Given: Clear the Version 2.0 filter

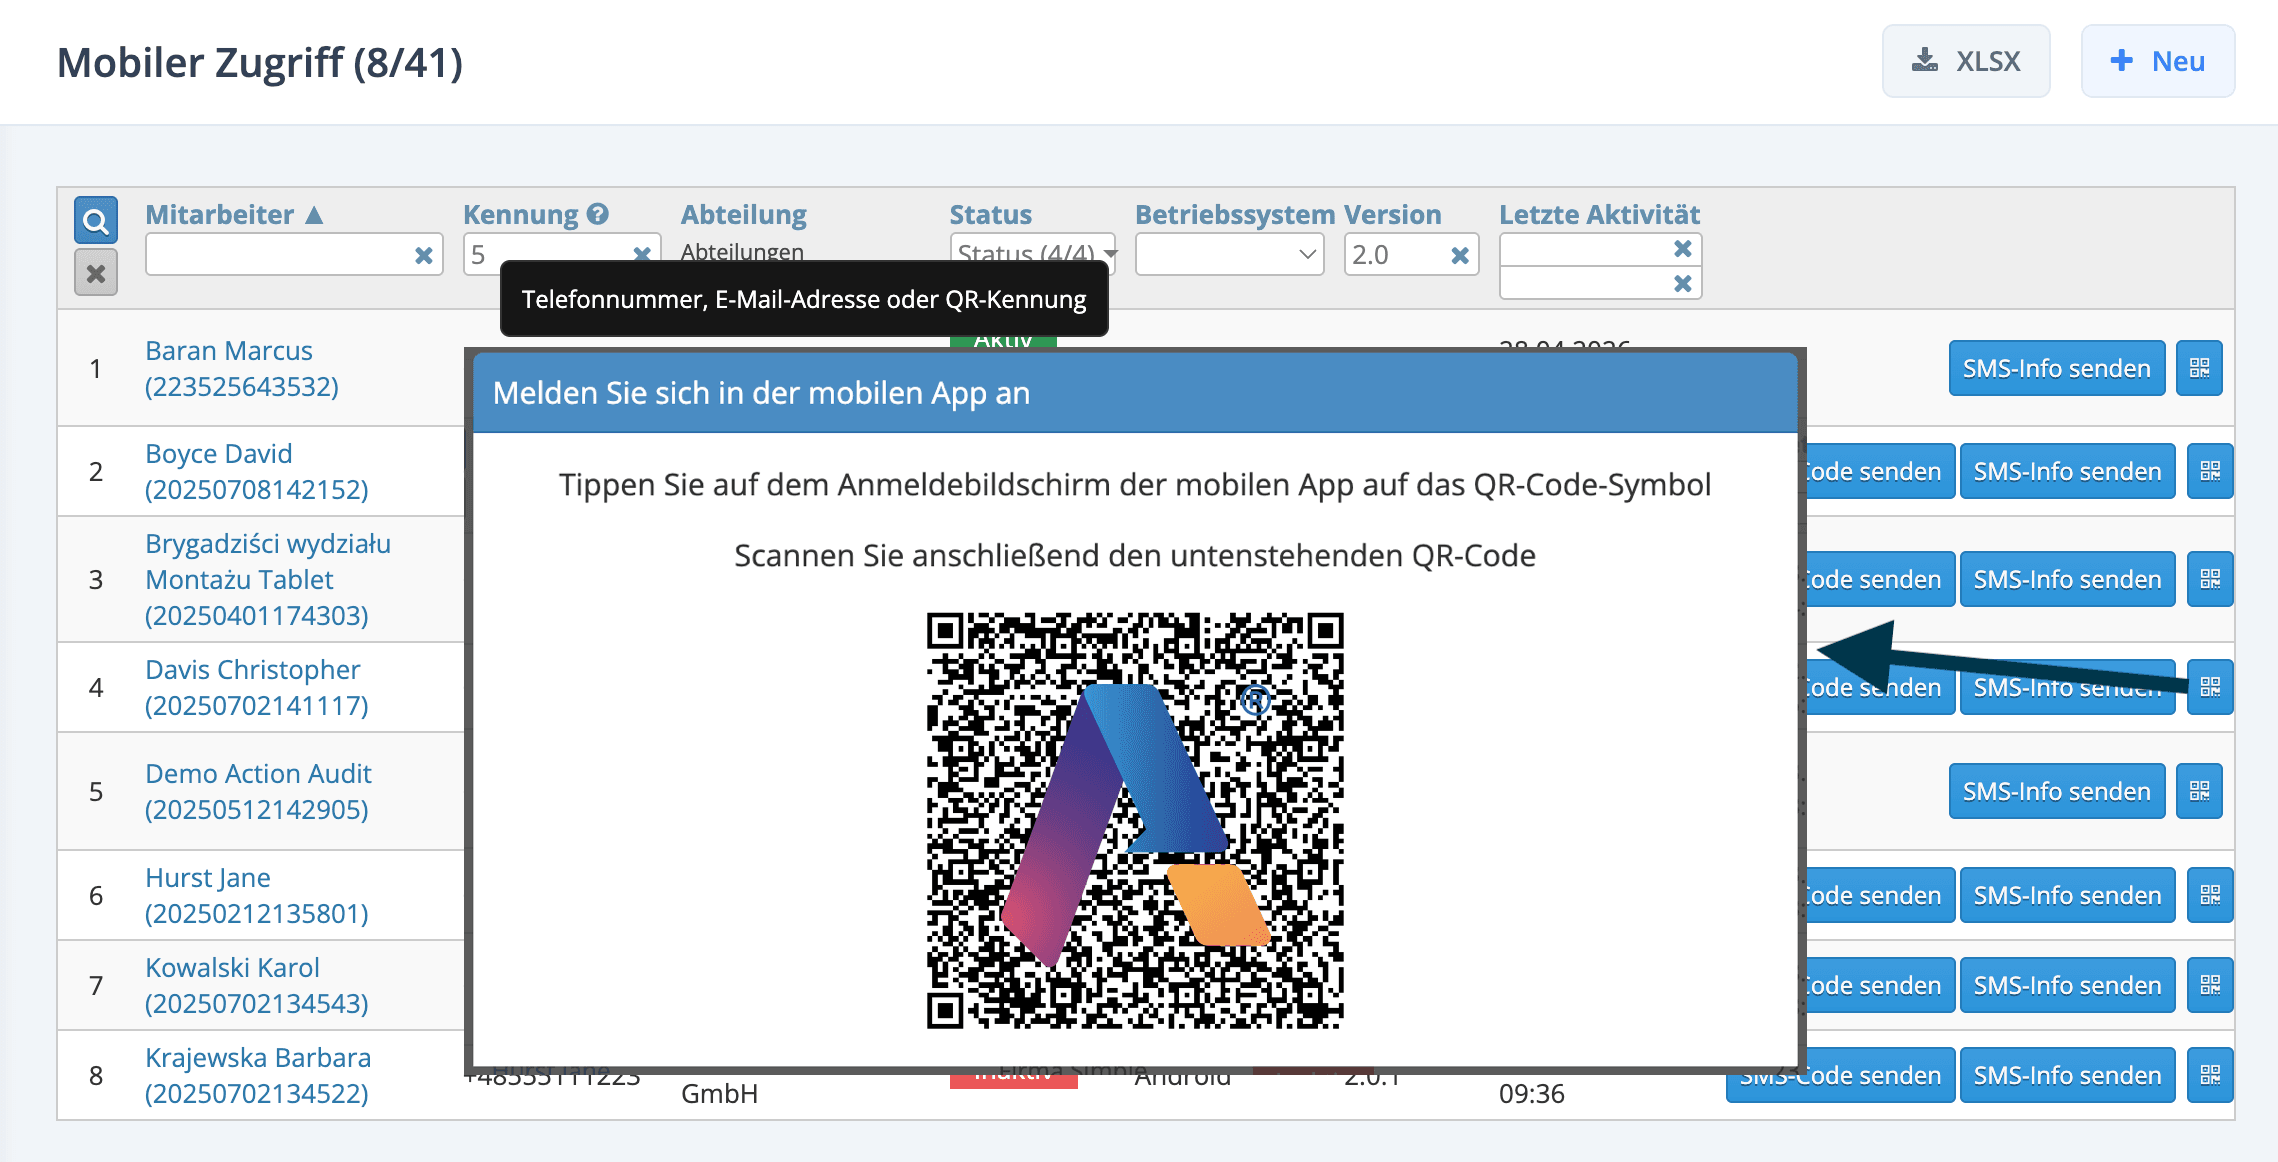Looking at the screenshot, I should (1460, 256).
